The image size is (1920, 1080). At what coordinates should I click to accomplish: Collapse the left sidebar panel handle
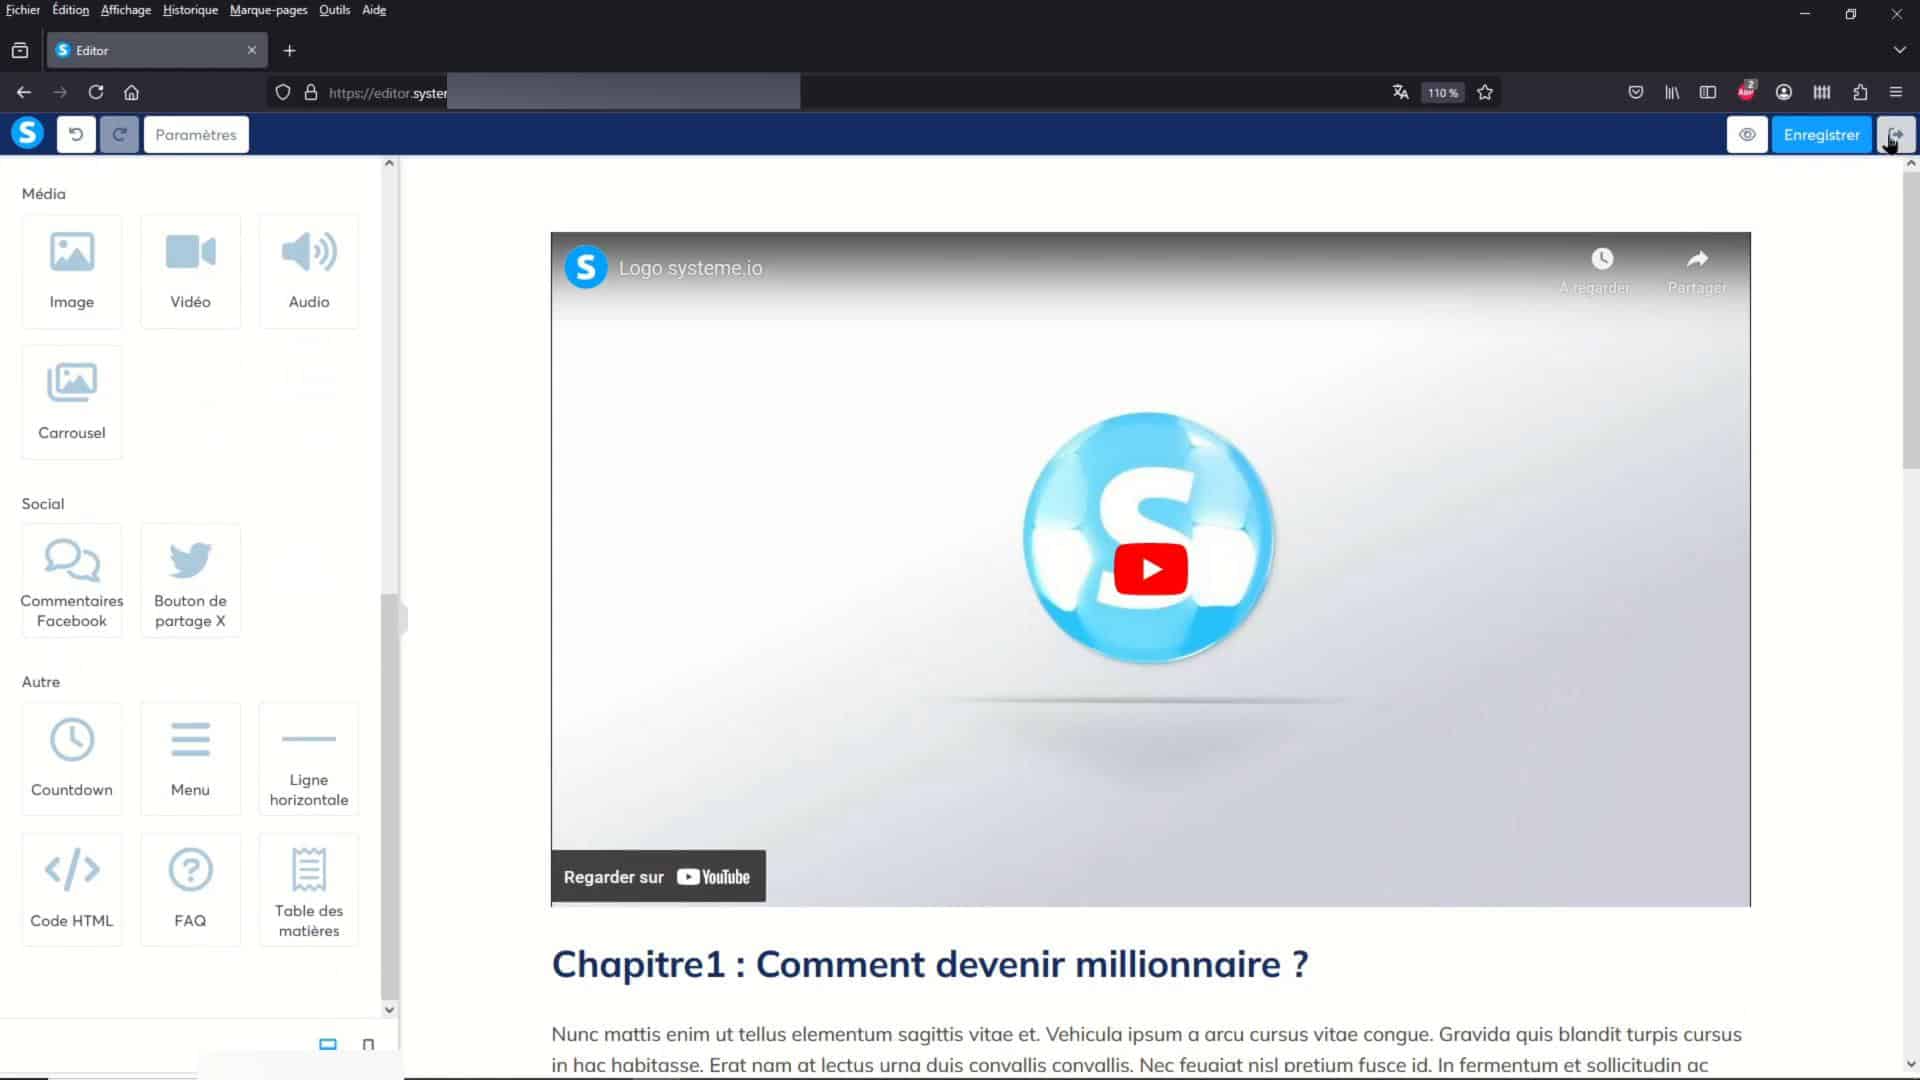click(x=403, y=617)
